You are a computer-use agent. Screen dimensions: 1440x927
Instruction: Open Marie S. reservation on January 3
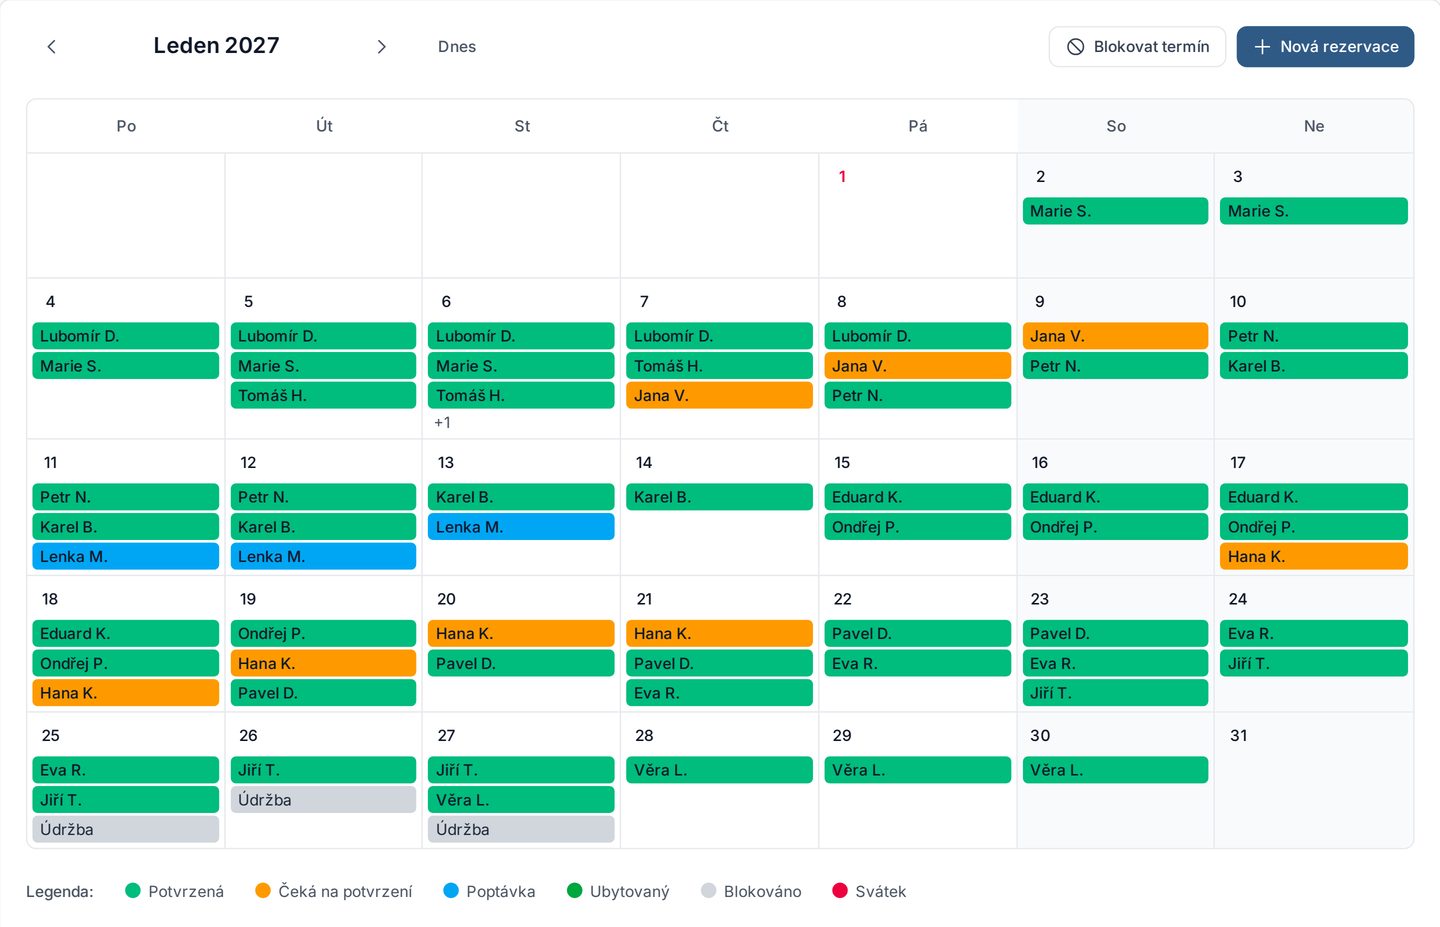(1313, 211)
